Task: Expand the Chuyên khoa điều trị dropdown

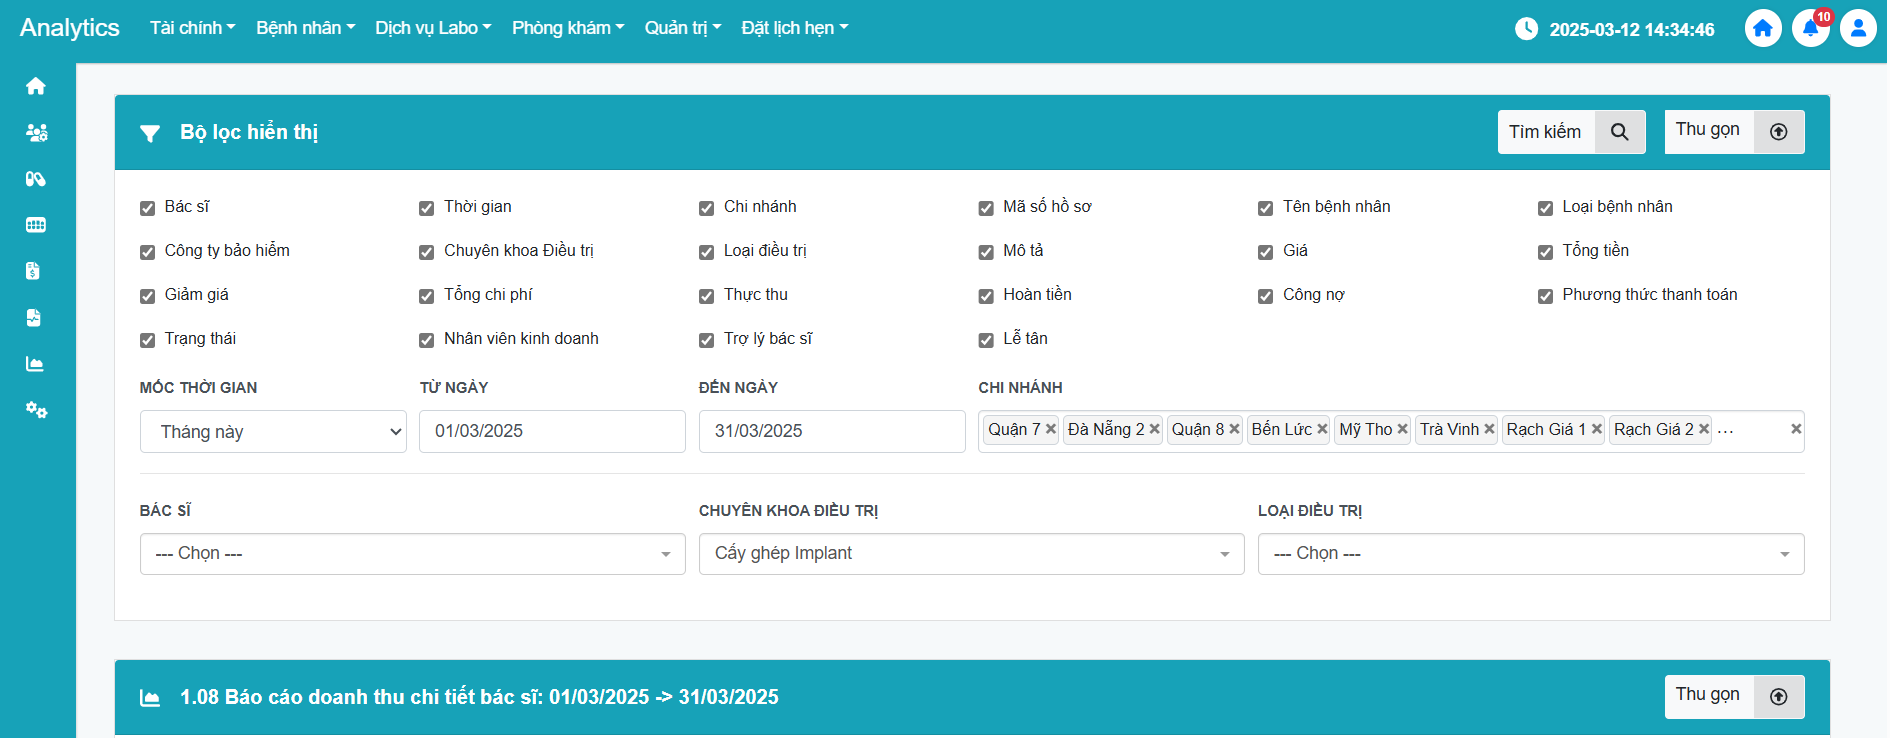Action: tap(971, 554)
